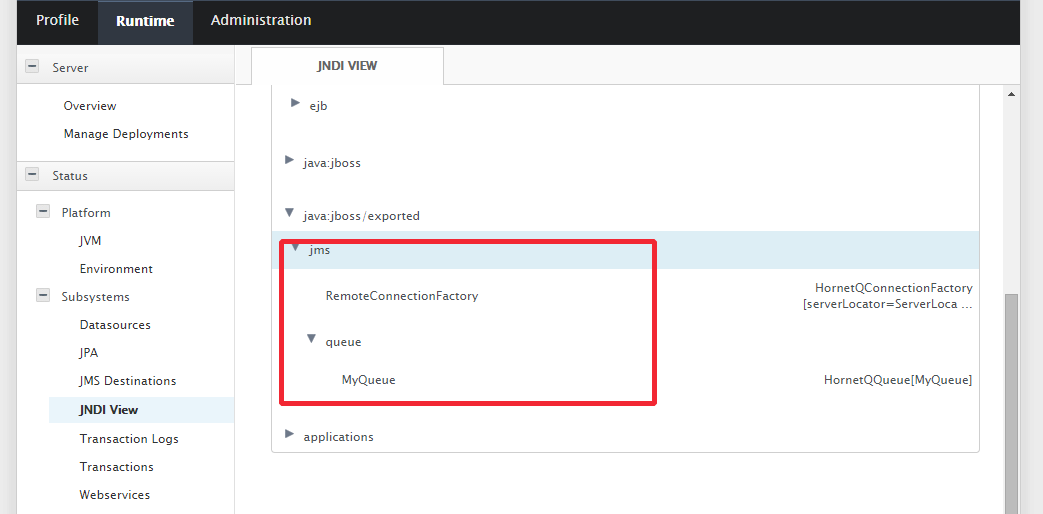Select the applications label
Image resolution: width=1043 pixels, height=514 pixels.
[338, 437]
